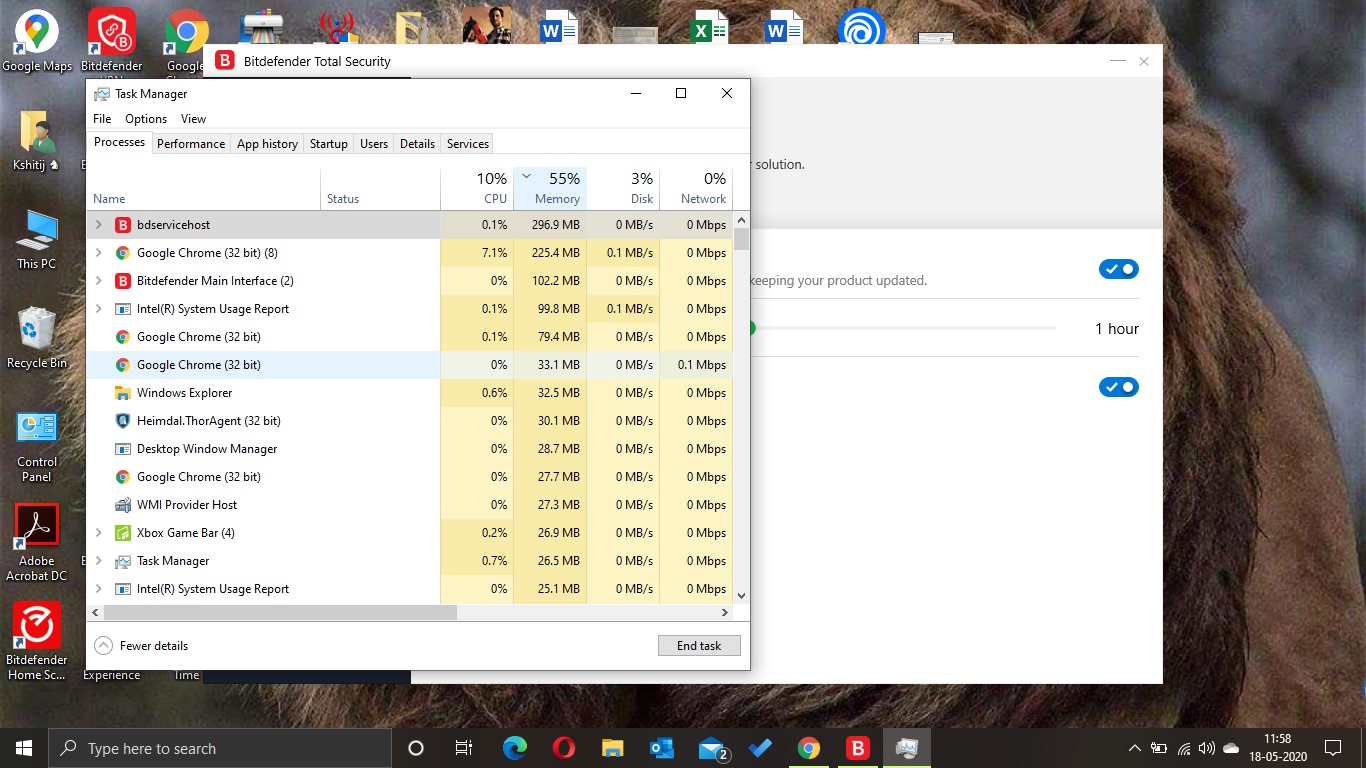This screenshot has height=768, width=1366.
Task: Launch Microsoft Edge from the taskbar
Action: pos(515,748)
